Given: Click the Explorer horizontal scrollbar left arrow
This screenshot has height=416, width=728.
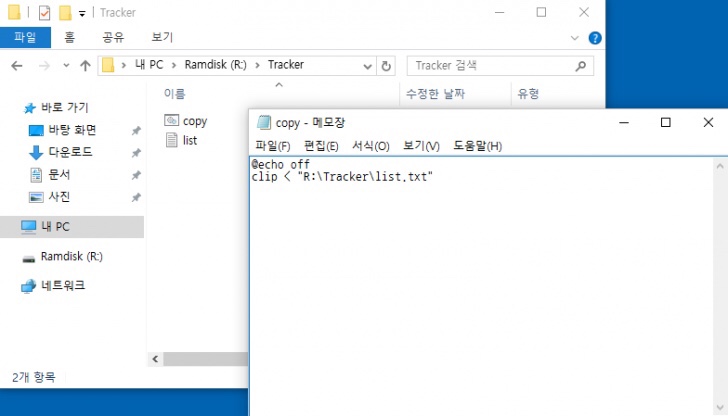Looking at the screenshot, I should click(x=155, y=359).
